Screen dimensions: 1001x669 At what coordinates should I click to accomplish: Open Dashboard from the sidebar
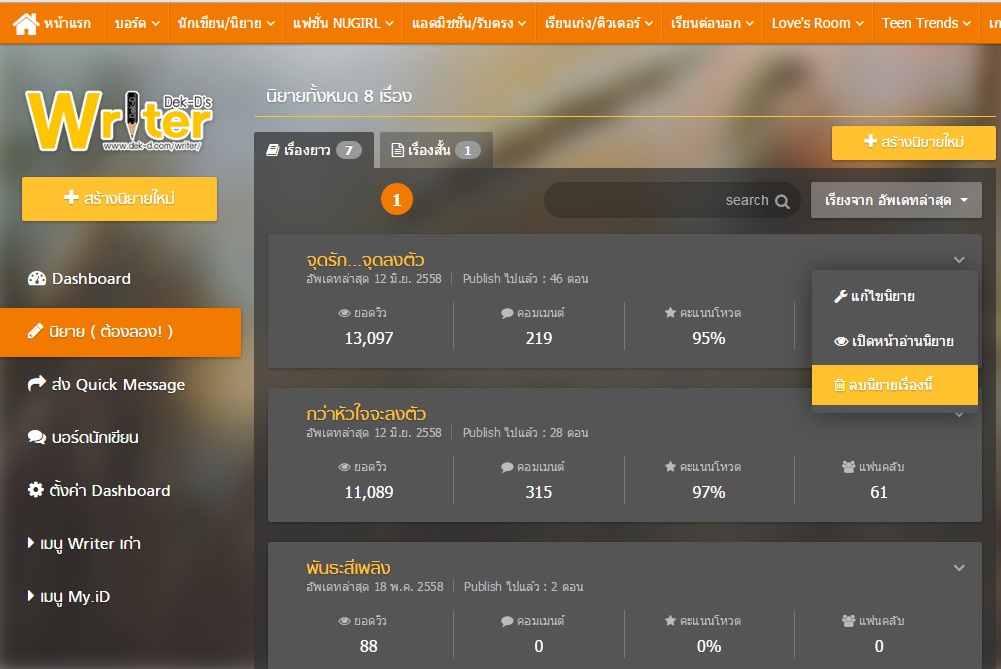(91, 279)
